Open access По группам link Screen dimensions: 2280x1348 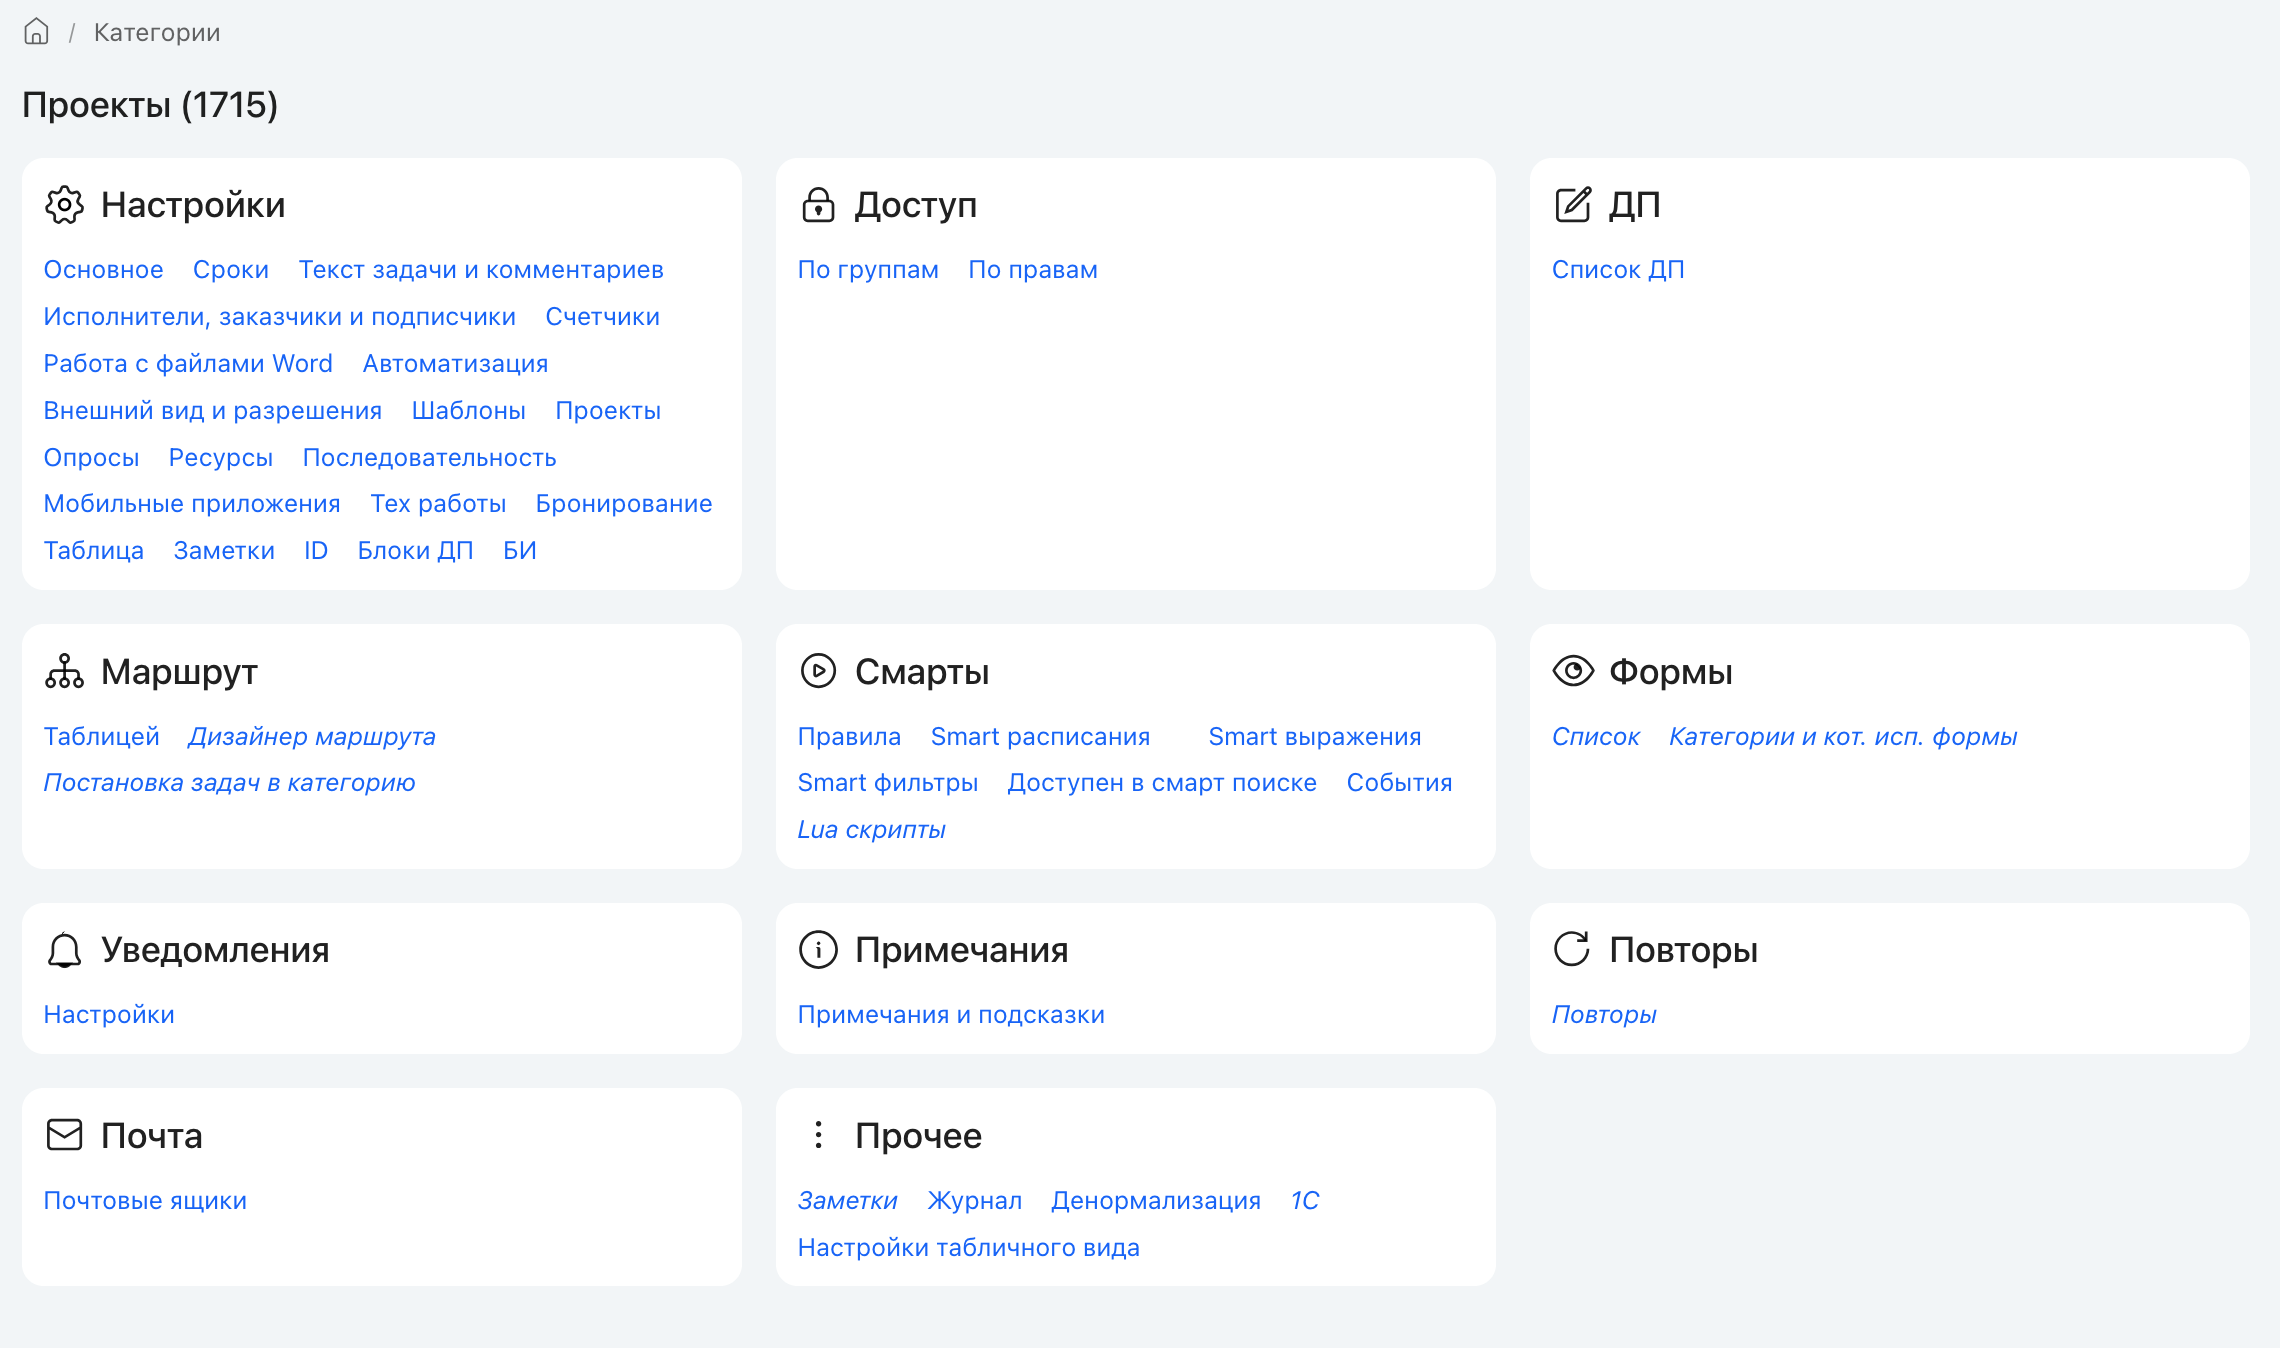click(x=868, y=270)
